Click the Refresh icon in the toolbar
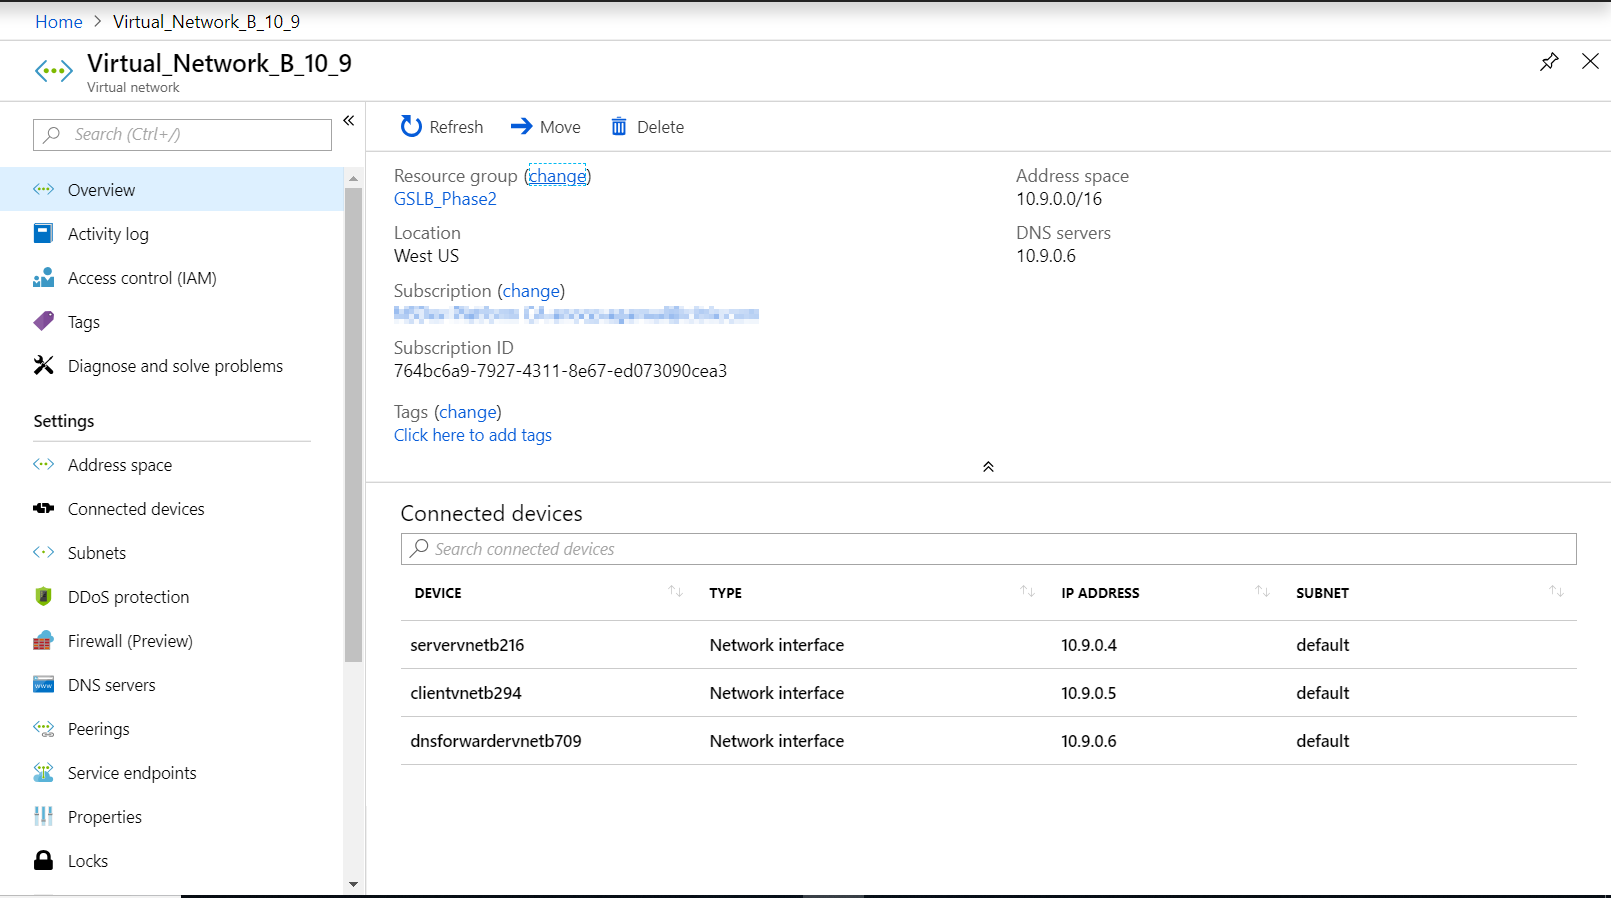The width and height of the screenshot is (1611, 898). (x=411, y=126)
